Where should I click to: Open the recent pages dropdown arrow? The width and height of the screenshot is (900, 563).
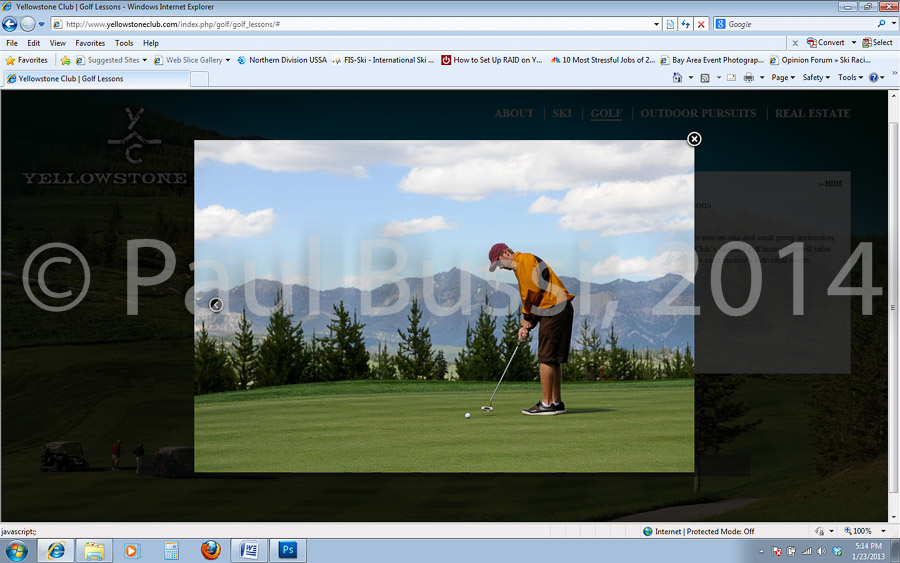[41, 25]
